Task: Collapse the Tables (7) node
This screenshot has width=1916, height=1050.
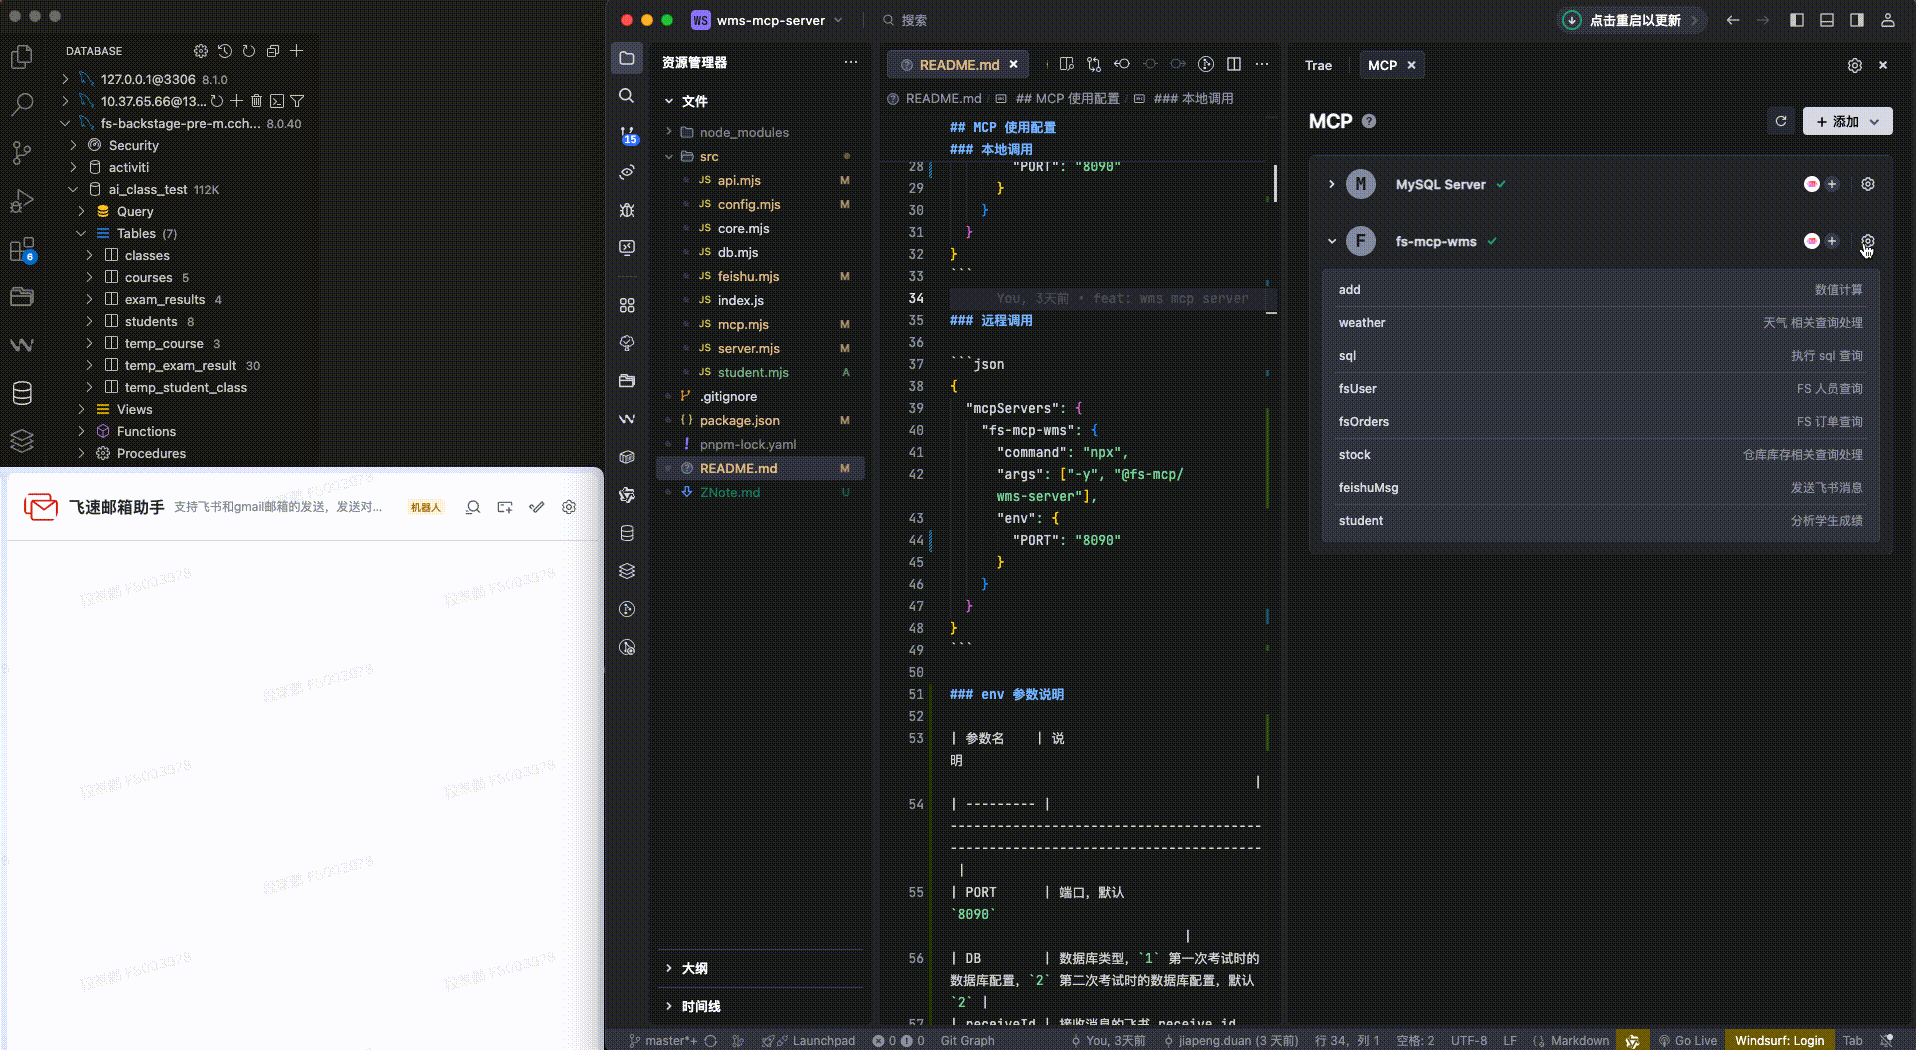Action: click(81, 233)
